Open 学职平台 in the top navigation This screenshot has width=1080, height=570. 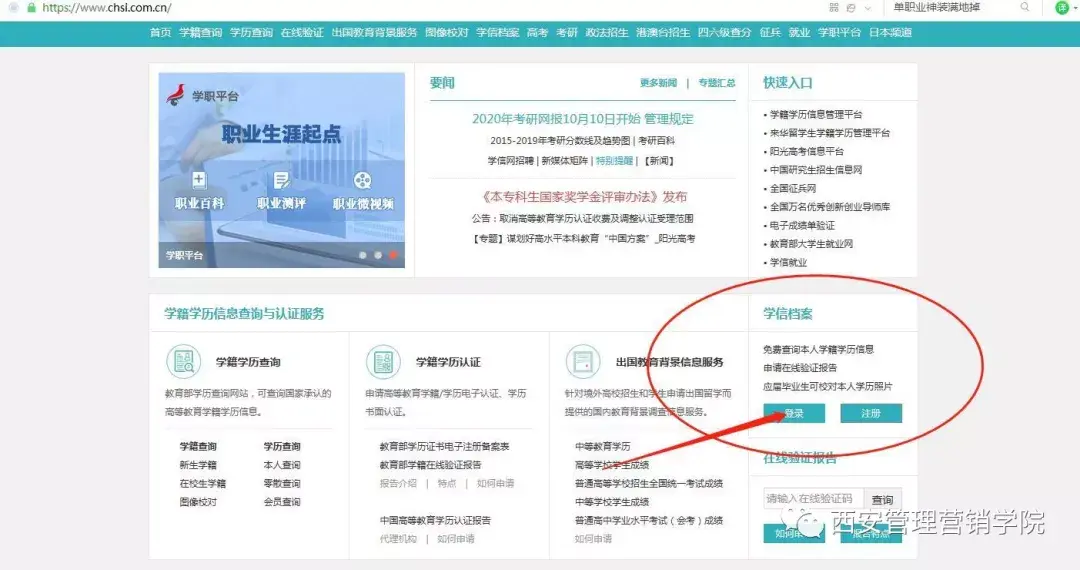coord(840,32)
